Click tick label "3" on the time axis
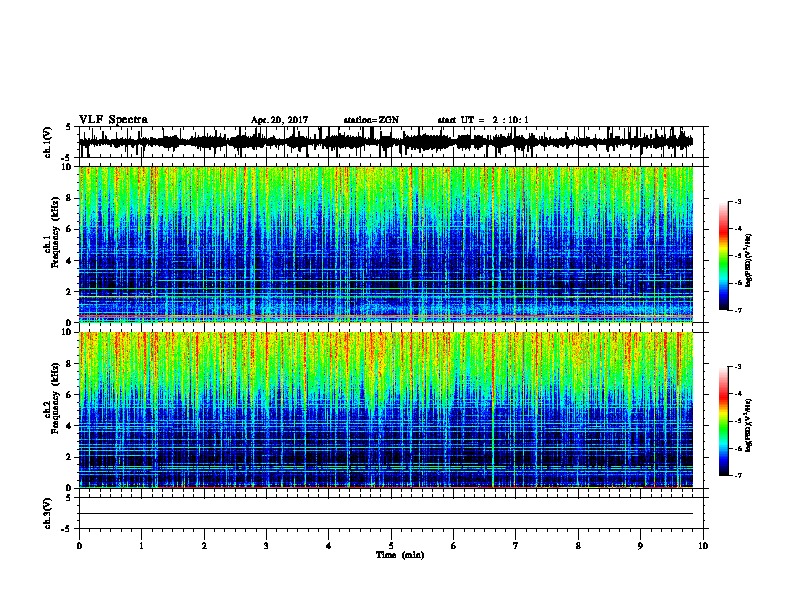This screenshot has width=792, height=612. pos(266,546)
